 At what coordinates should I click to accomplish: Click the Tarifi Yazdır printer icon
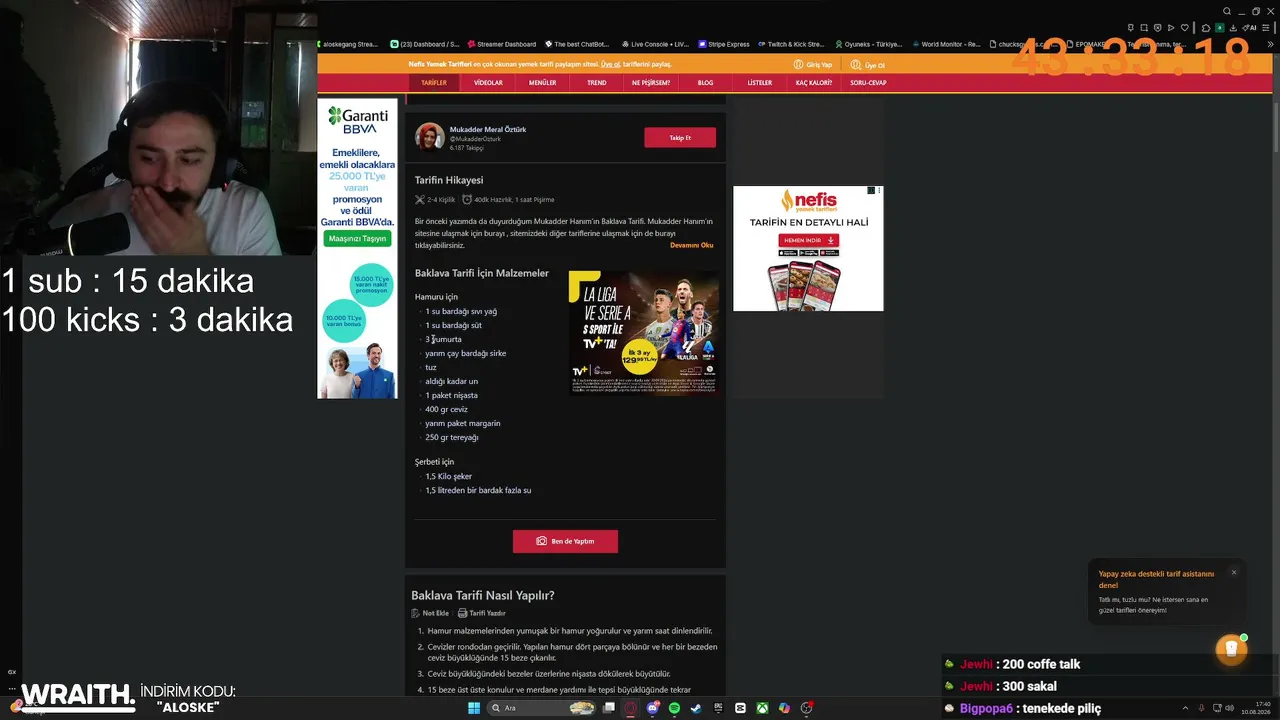pyautogui.click(x=462, y=613)
